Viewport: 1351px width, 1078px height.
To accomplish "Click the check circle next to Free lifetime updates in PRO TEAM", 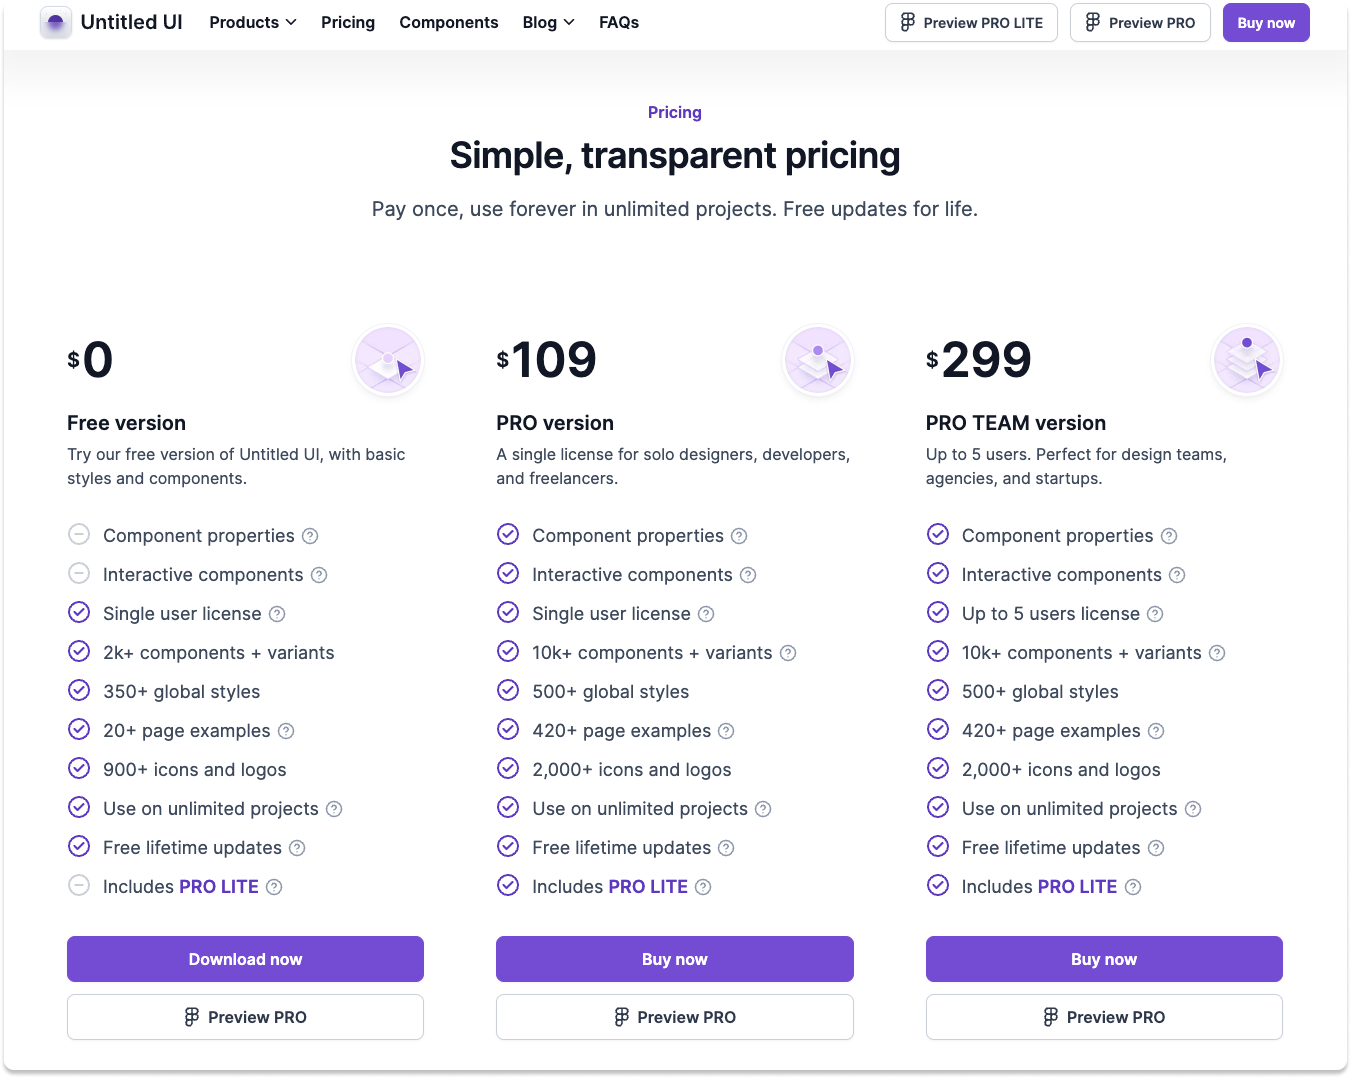I will coord(938,846).
